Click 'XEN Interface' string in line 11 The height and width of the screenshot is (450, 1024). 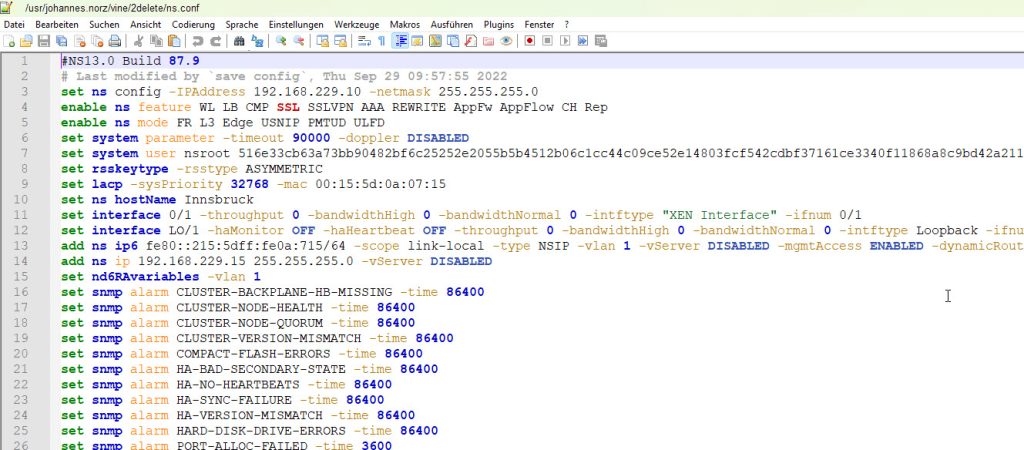tap(719, 216)
